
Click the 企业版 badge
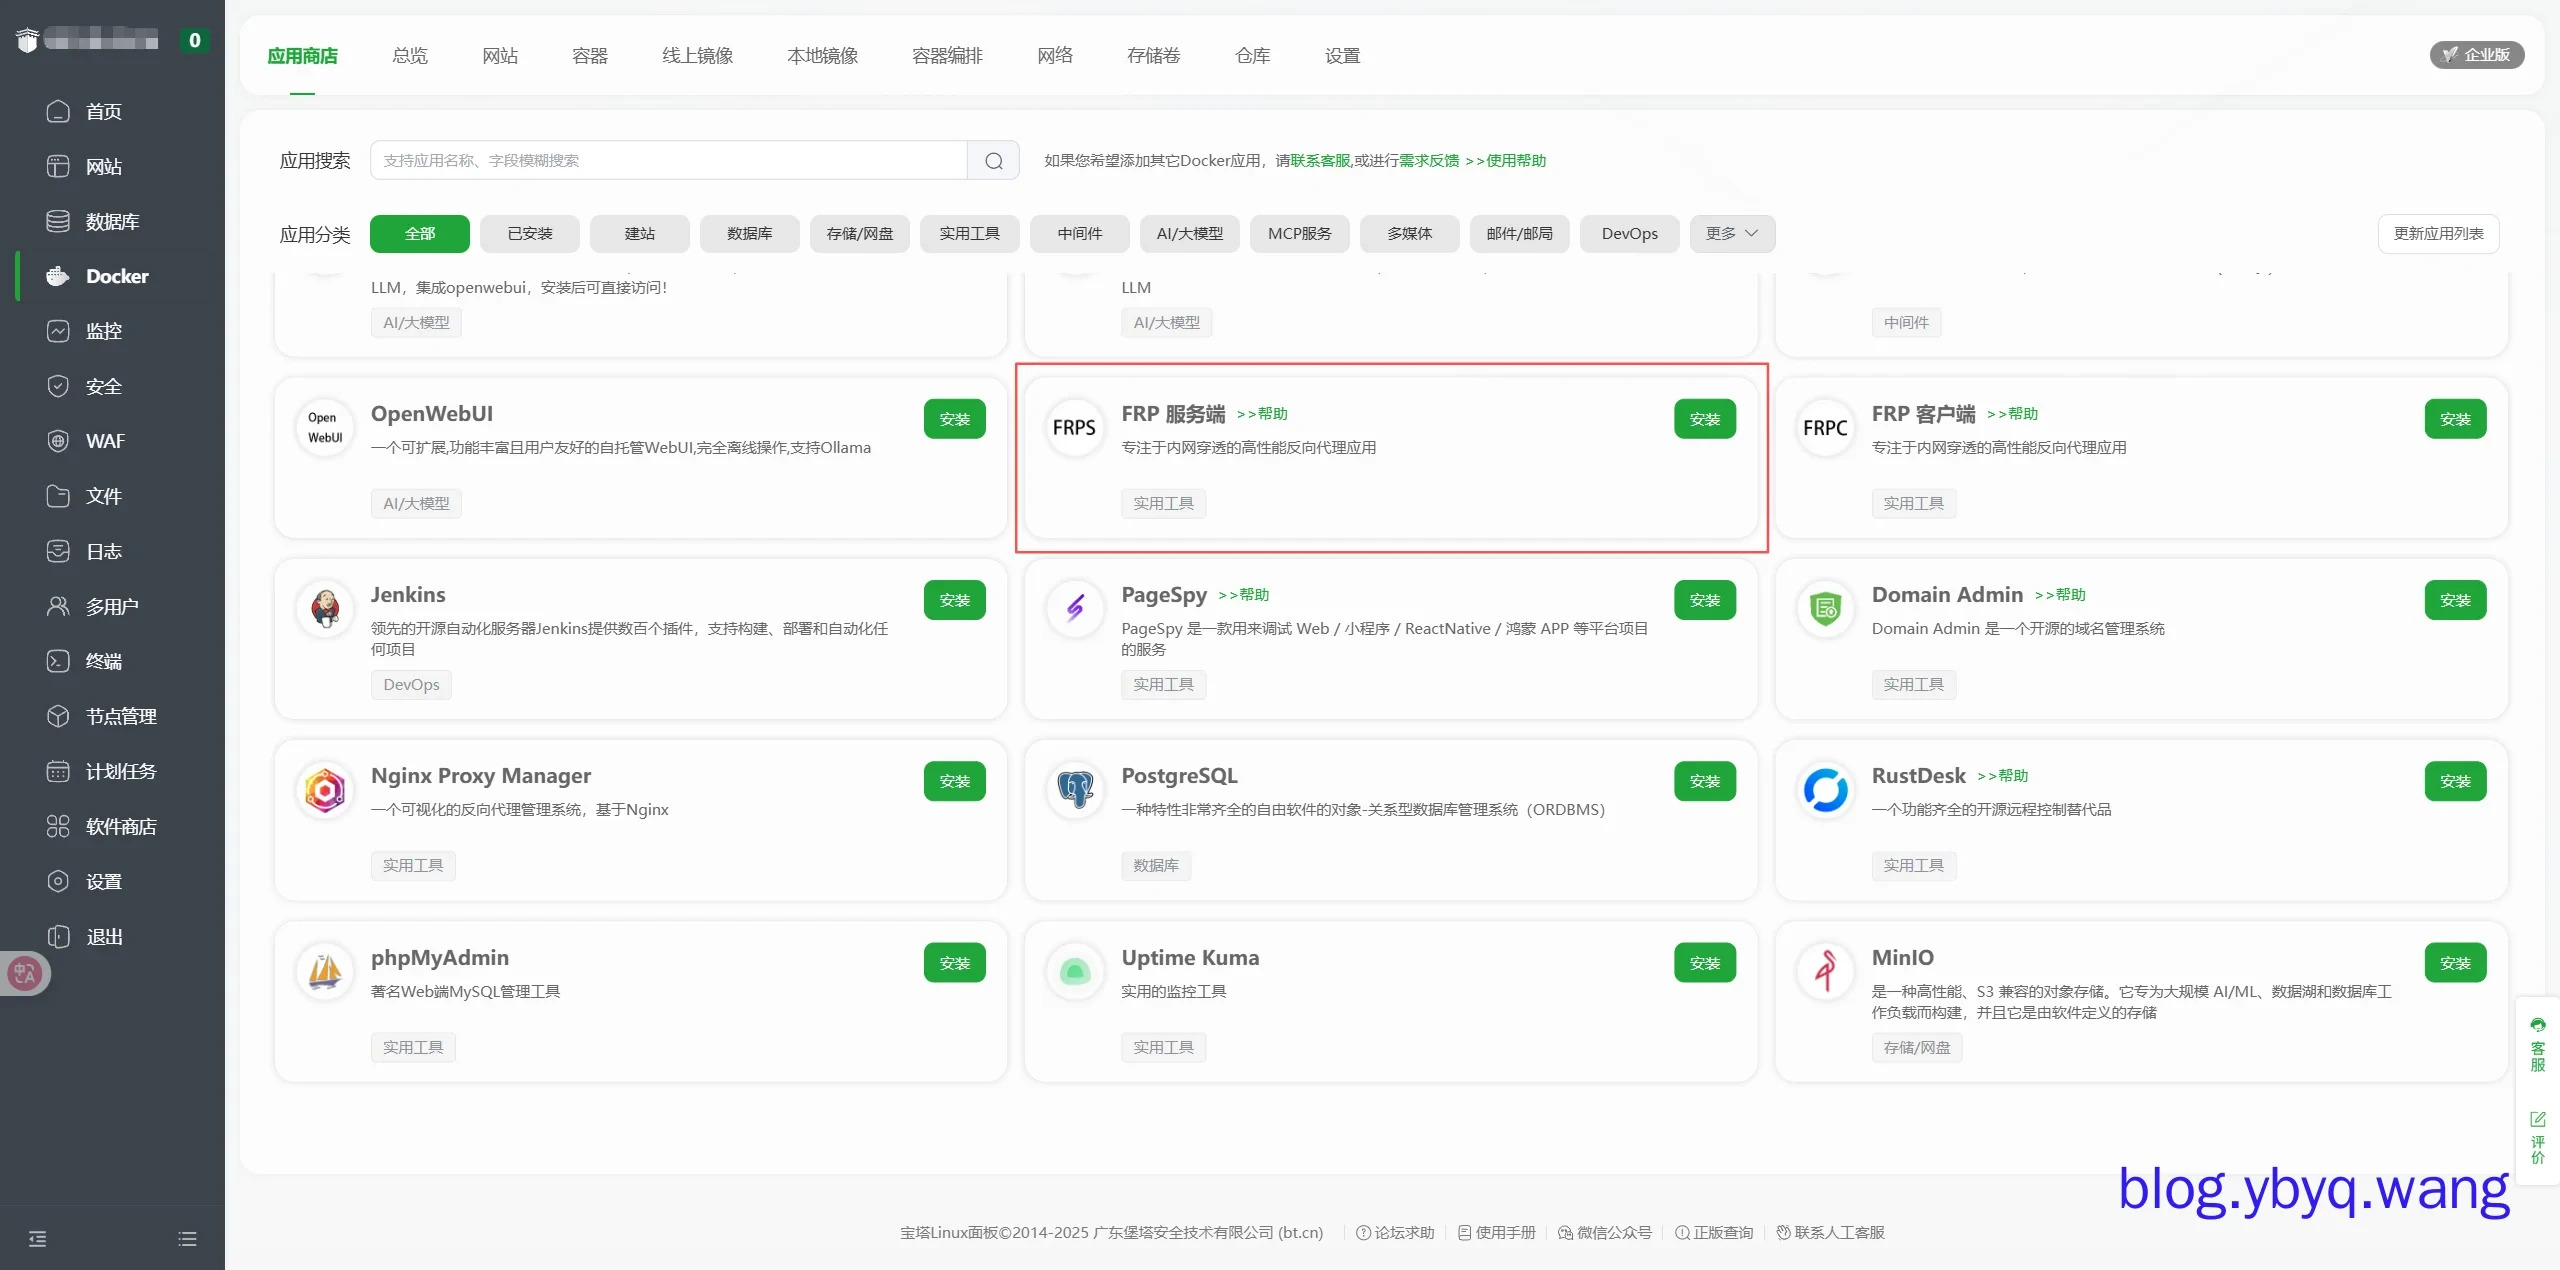[x=2477, y=55]
